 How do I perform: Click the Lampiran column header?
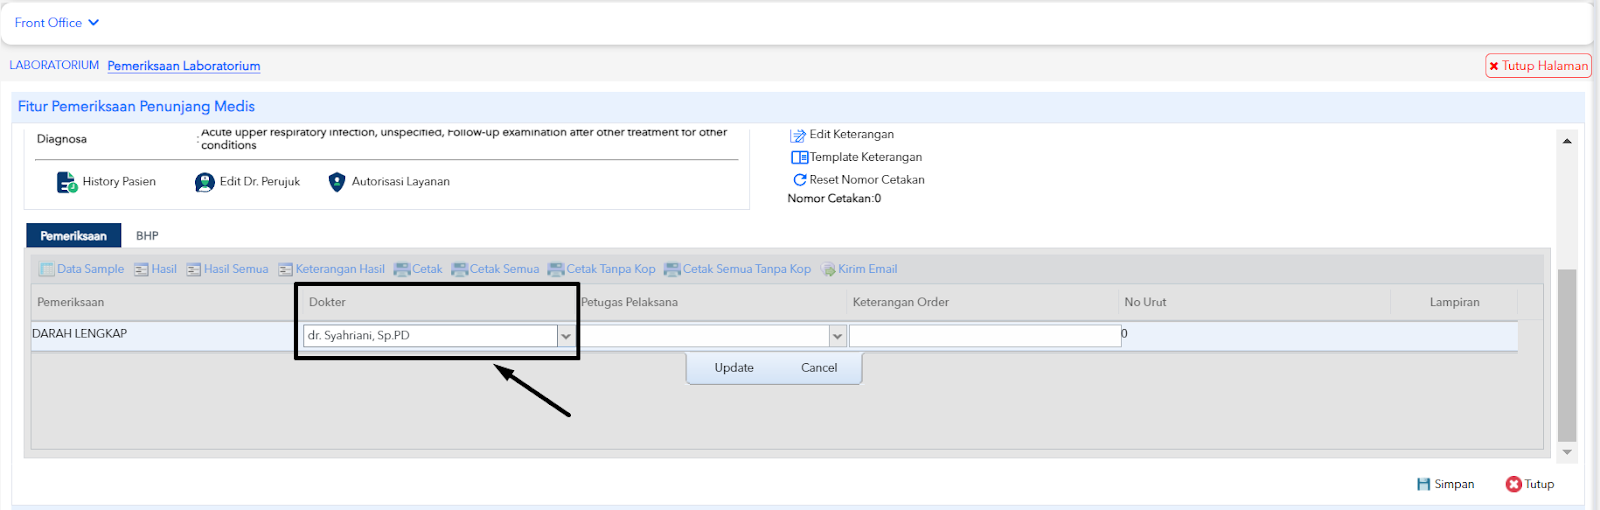pyautogui.click(x=1454, y=302)
